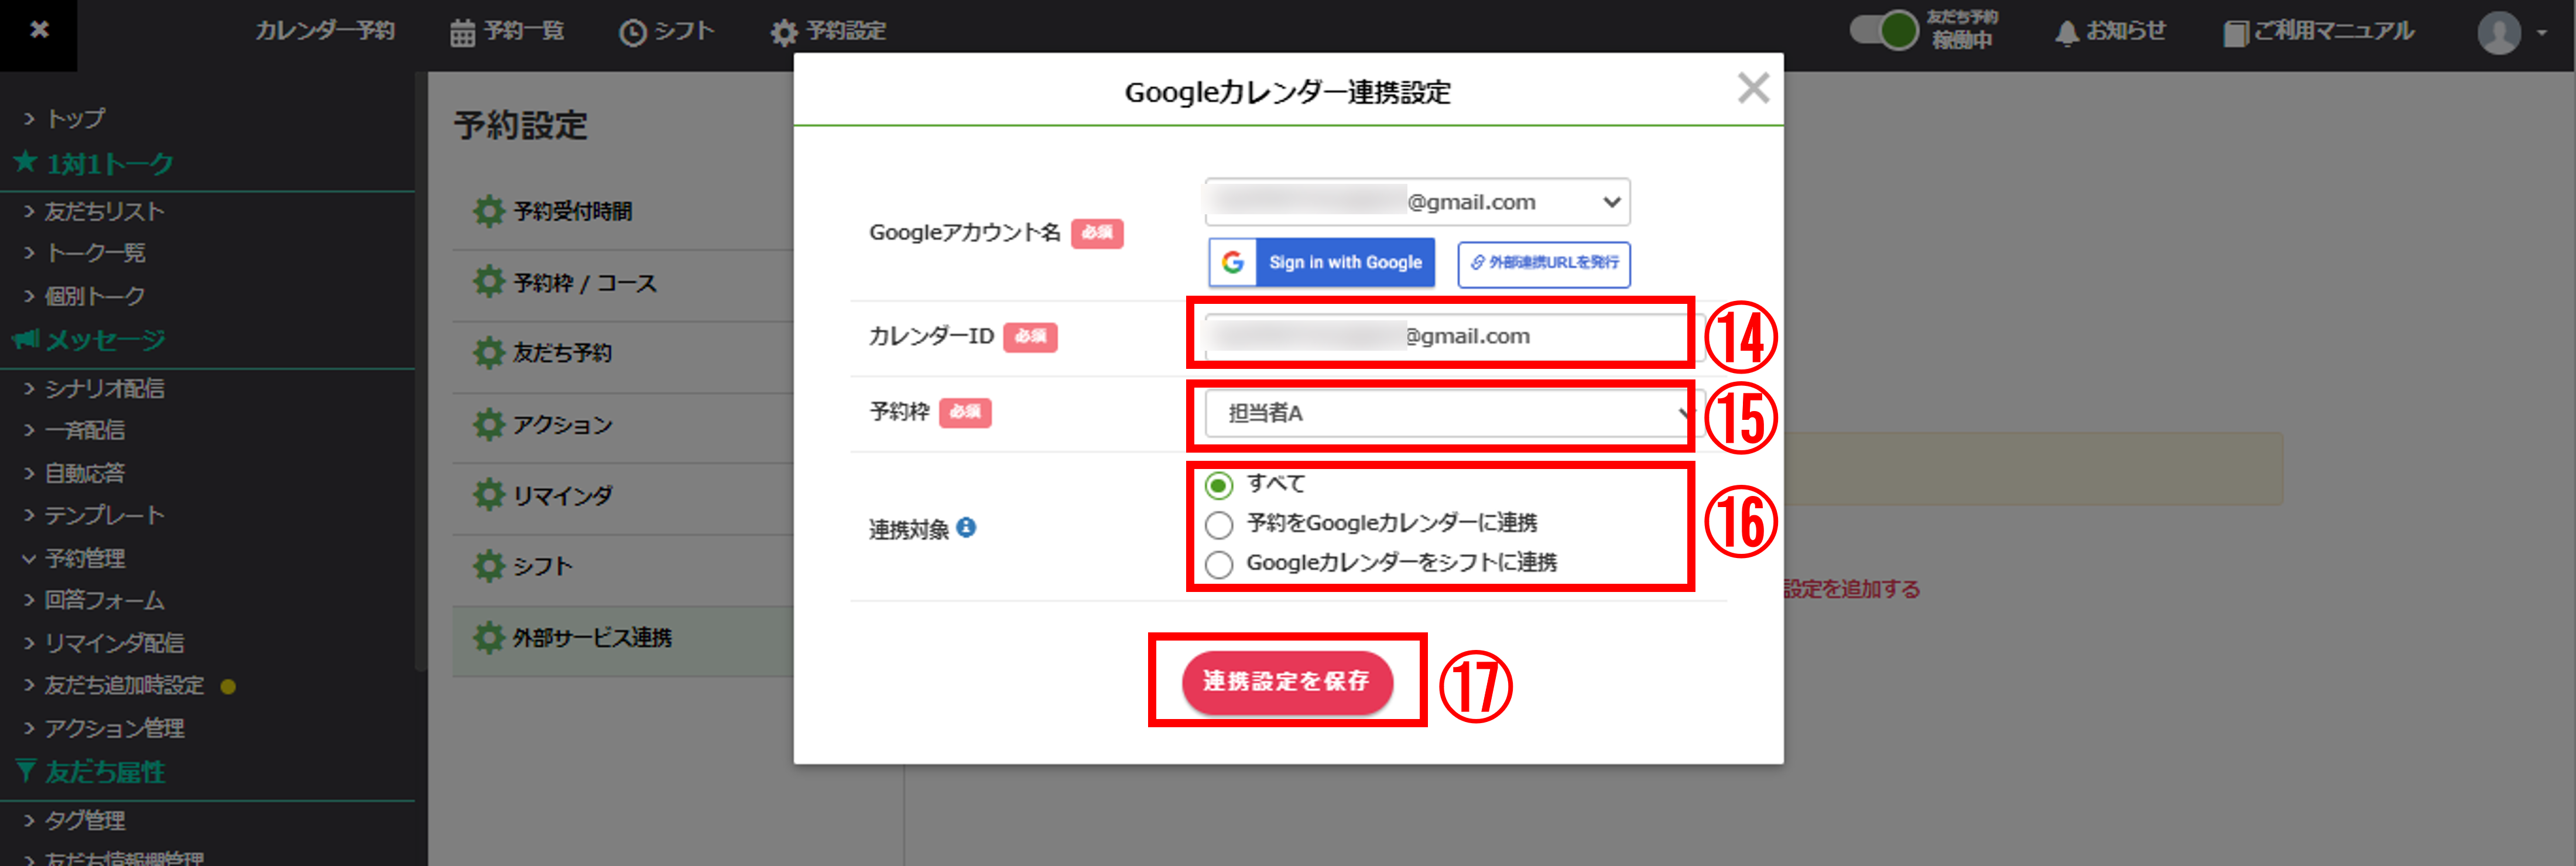2576x866 pixels.
Task: Open アクション管理 in the sidebar
Action: 115,728
